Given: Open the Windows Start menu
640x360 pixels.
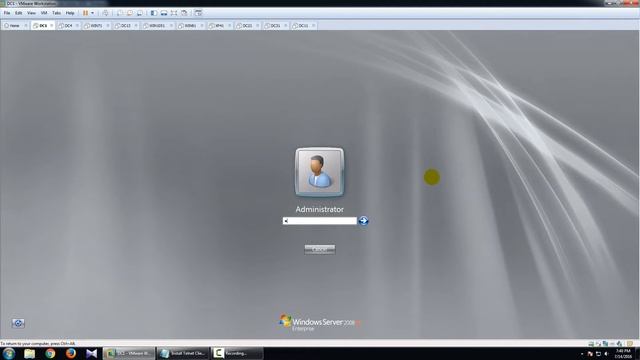Looking at the screenshot, I should (x=9, y=353).
